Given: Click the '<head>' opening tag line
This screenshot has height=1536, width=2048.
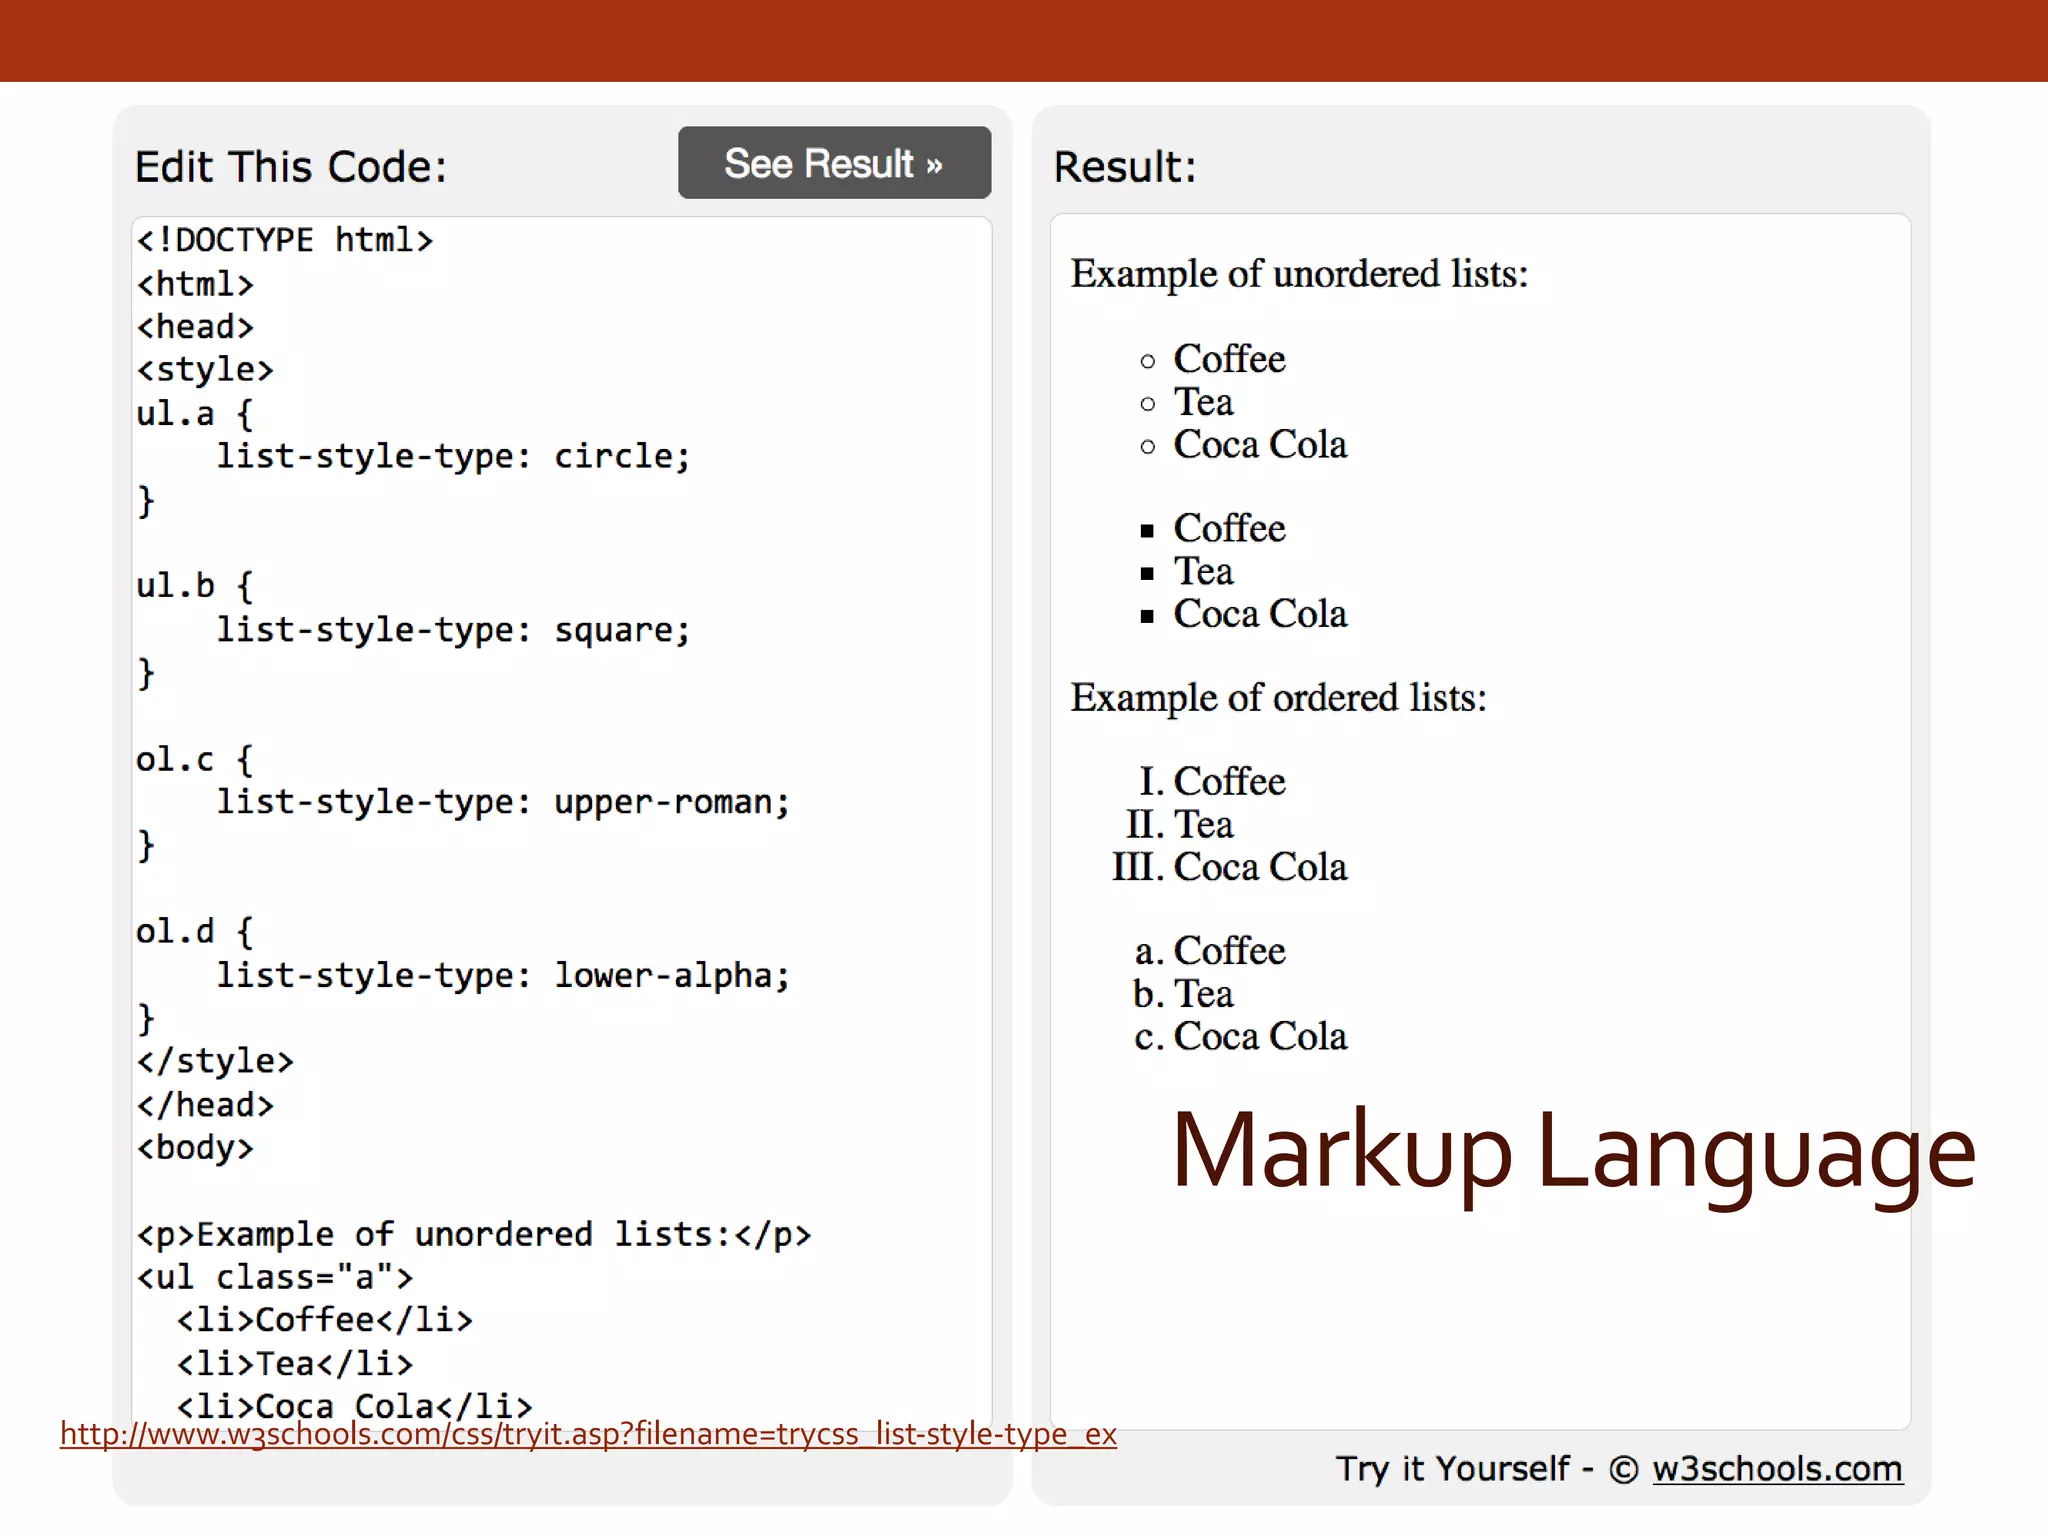Looking at the screenshot, I should tap(195, 327).
